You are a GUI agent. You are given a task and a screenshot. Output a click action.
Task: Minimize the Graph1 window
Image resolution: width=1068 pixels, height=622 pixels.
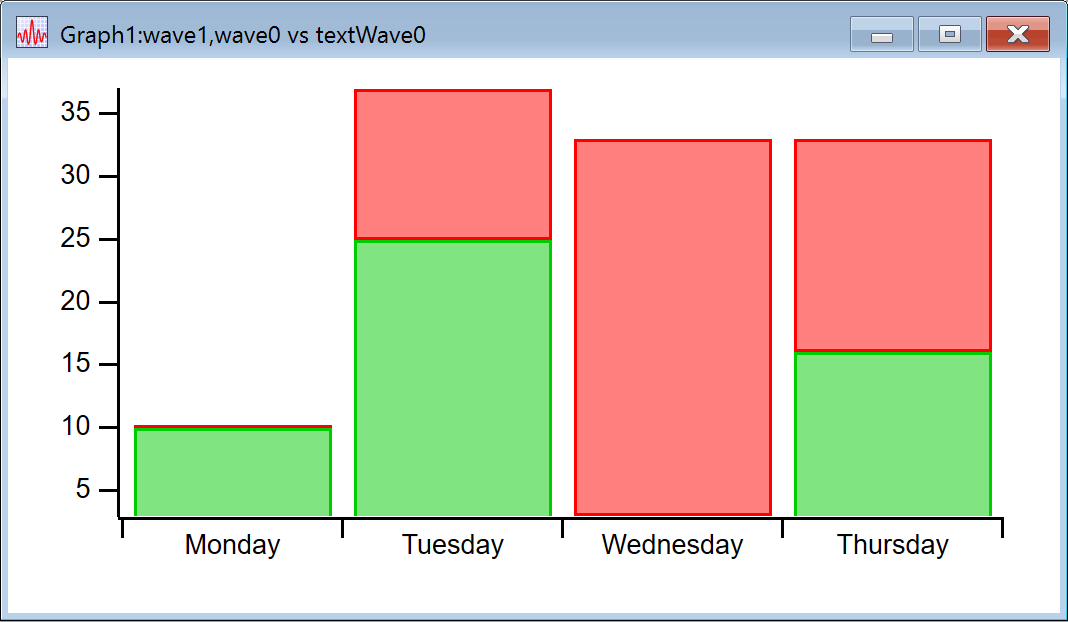tap(881, 35)
